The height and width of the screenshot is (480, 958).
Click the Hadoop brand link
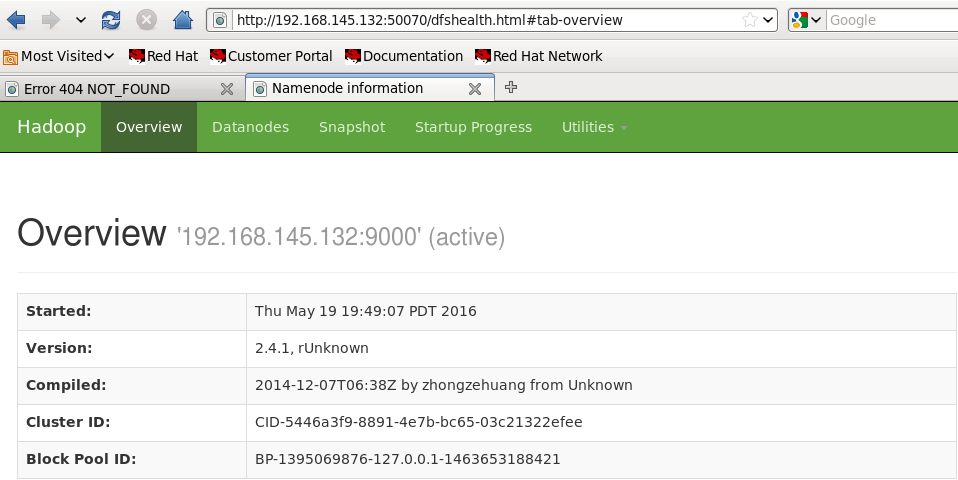(51, 127)
